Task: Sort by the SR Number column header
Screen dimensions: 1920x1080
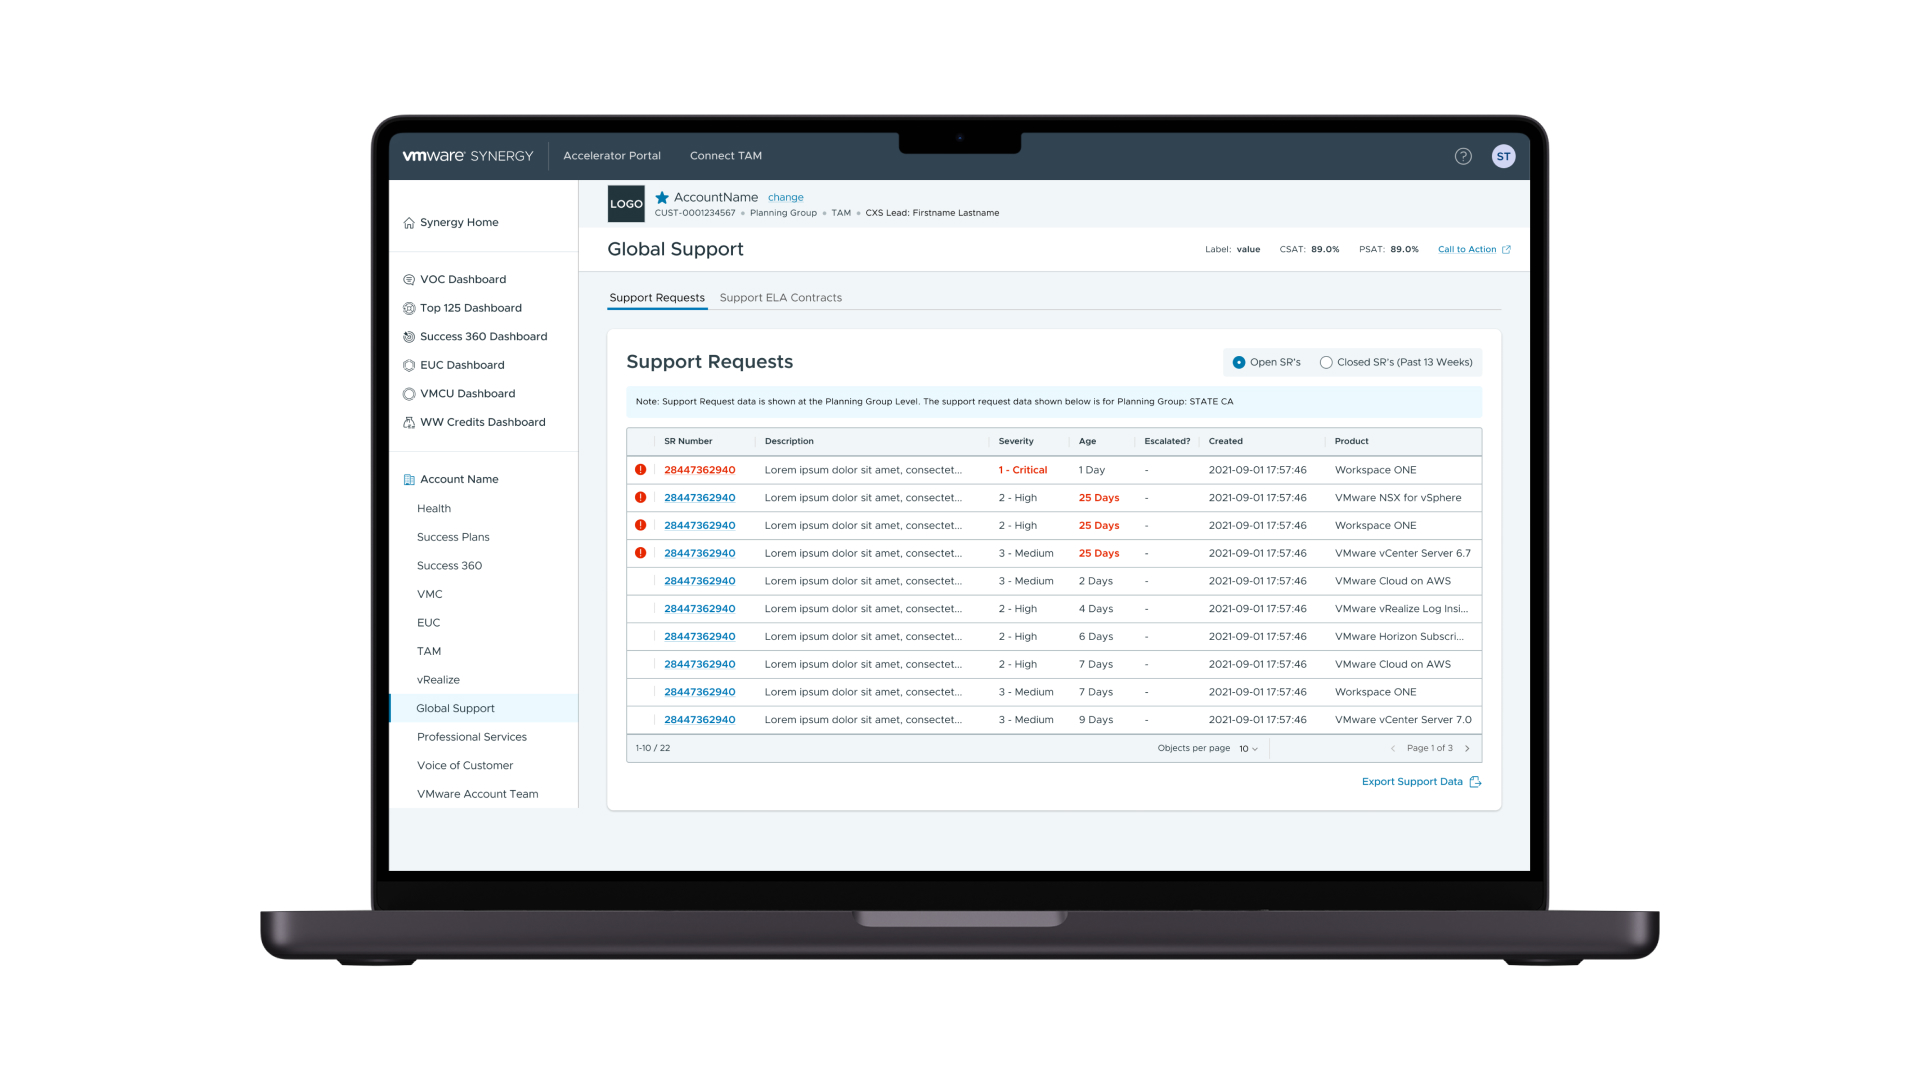Action: pyautogui.click(x=688, y=441)
